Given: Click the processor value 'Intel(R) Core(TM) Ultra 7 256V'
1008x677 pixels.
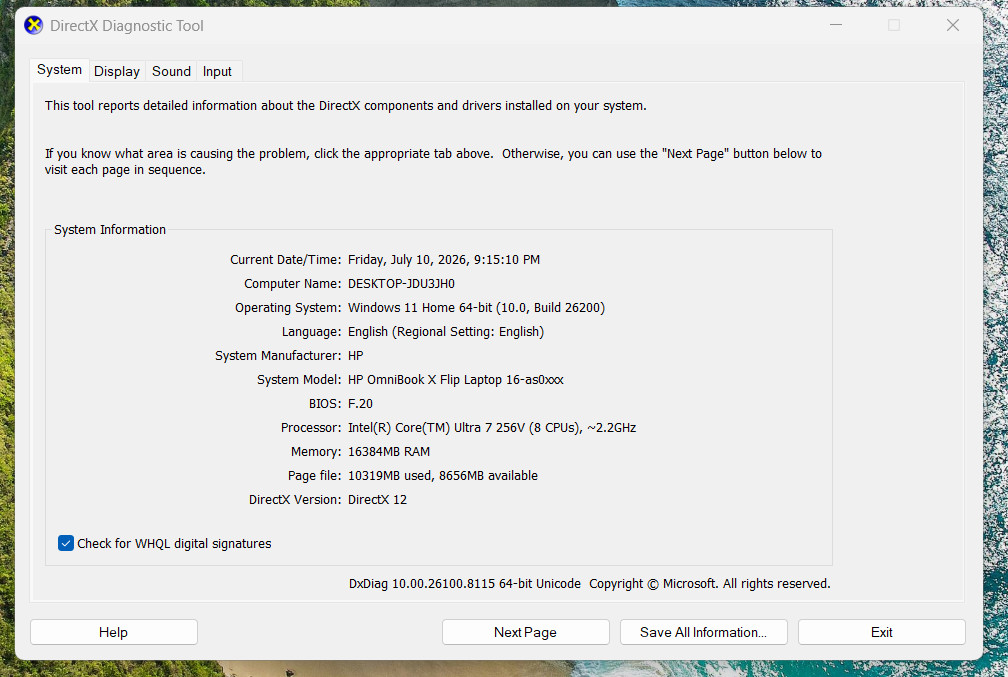Looking at the screenshot, I should point(436,428).
